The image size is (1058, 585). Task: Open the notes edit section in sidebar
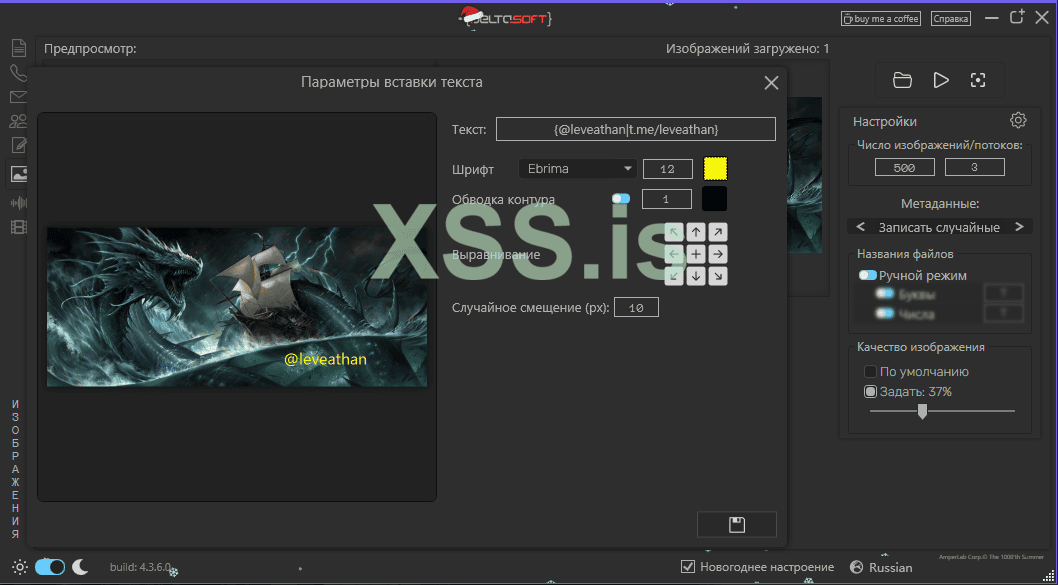(x=18, y=145)
